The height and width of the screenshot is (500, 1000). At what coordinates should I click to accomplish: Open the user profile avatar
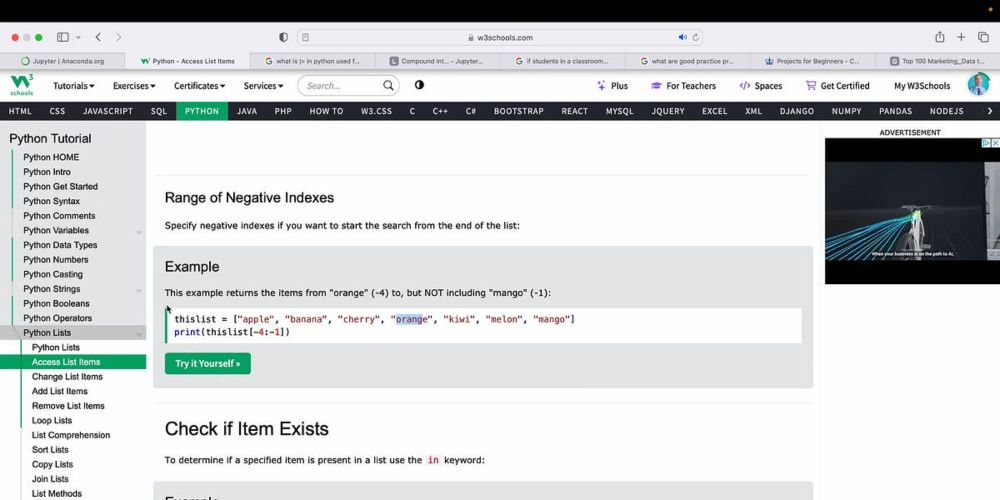click(x=978, y=85)
